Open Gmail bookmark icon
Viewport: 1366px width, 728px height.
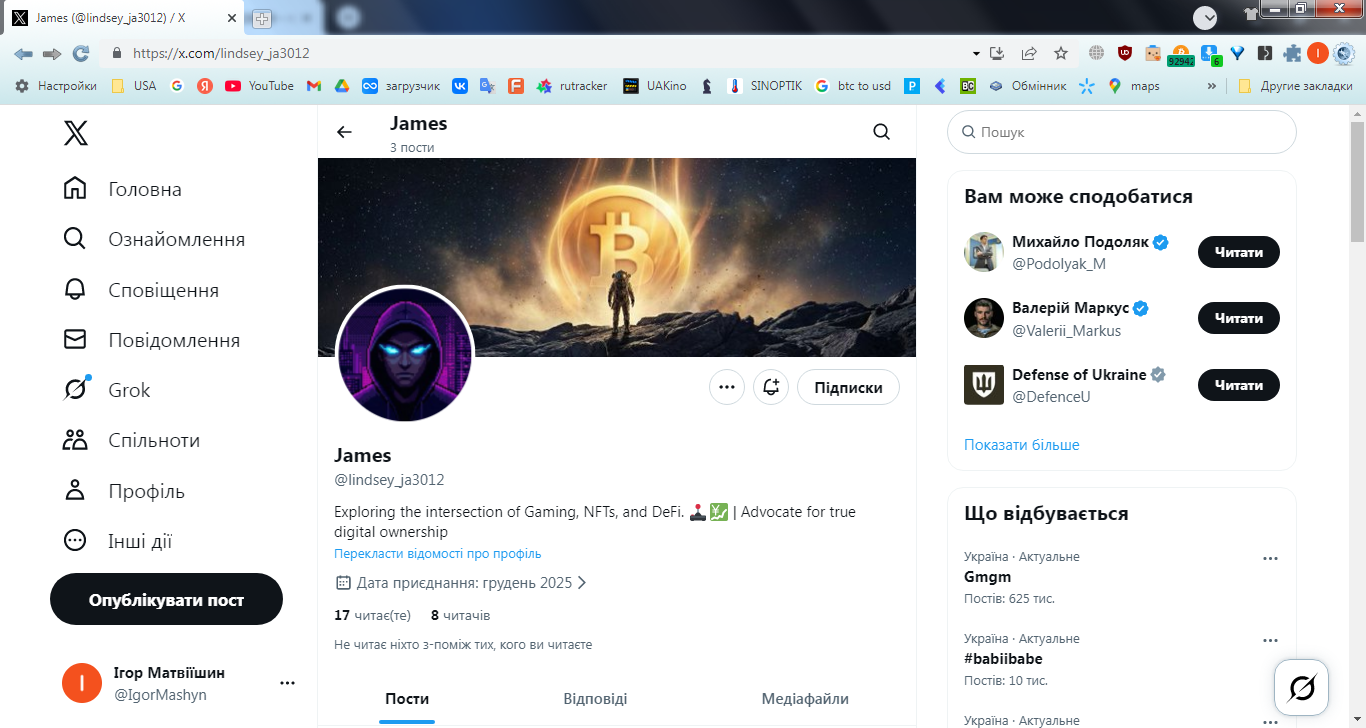pyautogui.click(x=314, y=86)
